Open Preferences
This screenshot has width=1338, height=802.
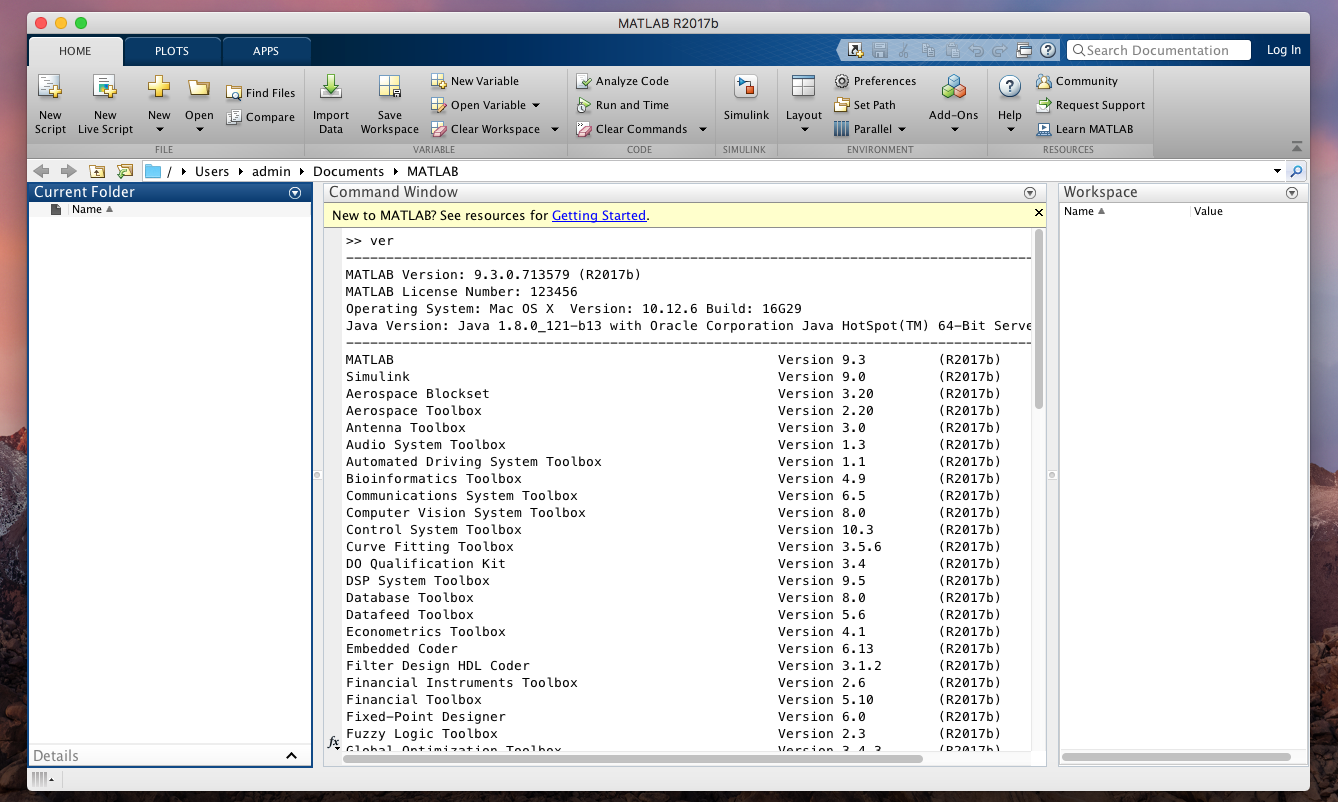tap(875, 81)
